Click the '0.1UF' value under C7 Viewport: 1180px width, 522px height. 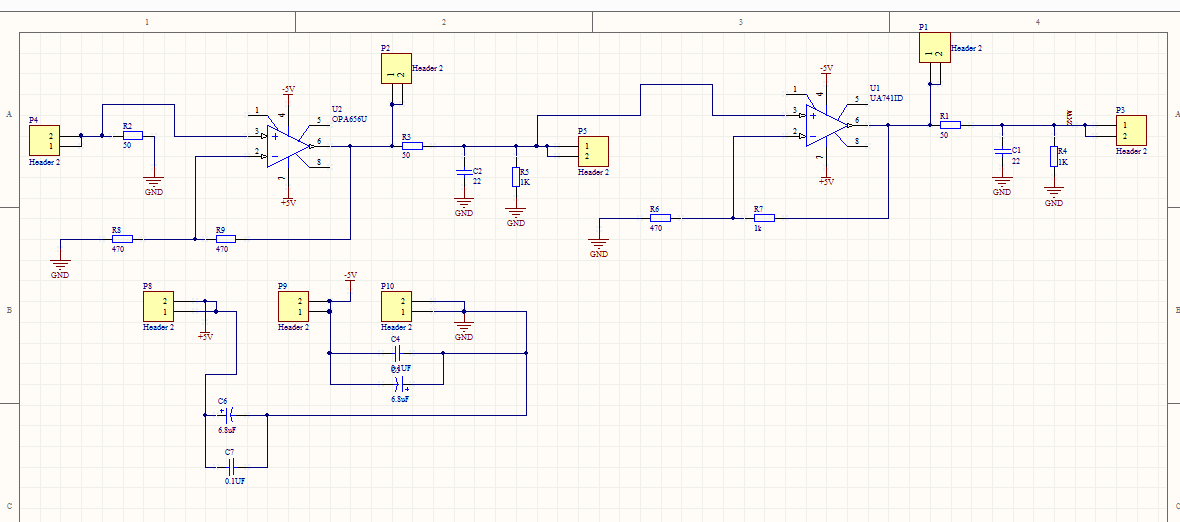coord(235,481)
